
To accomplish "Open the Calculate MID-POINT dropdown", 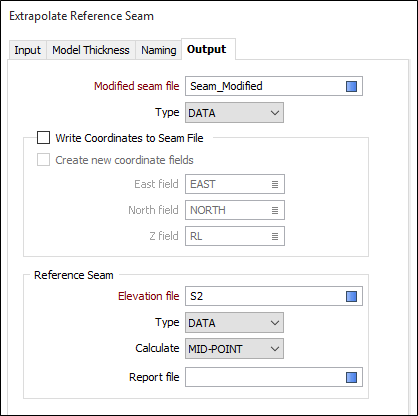I will [234, 349].
